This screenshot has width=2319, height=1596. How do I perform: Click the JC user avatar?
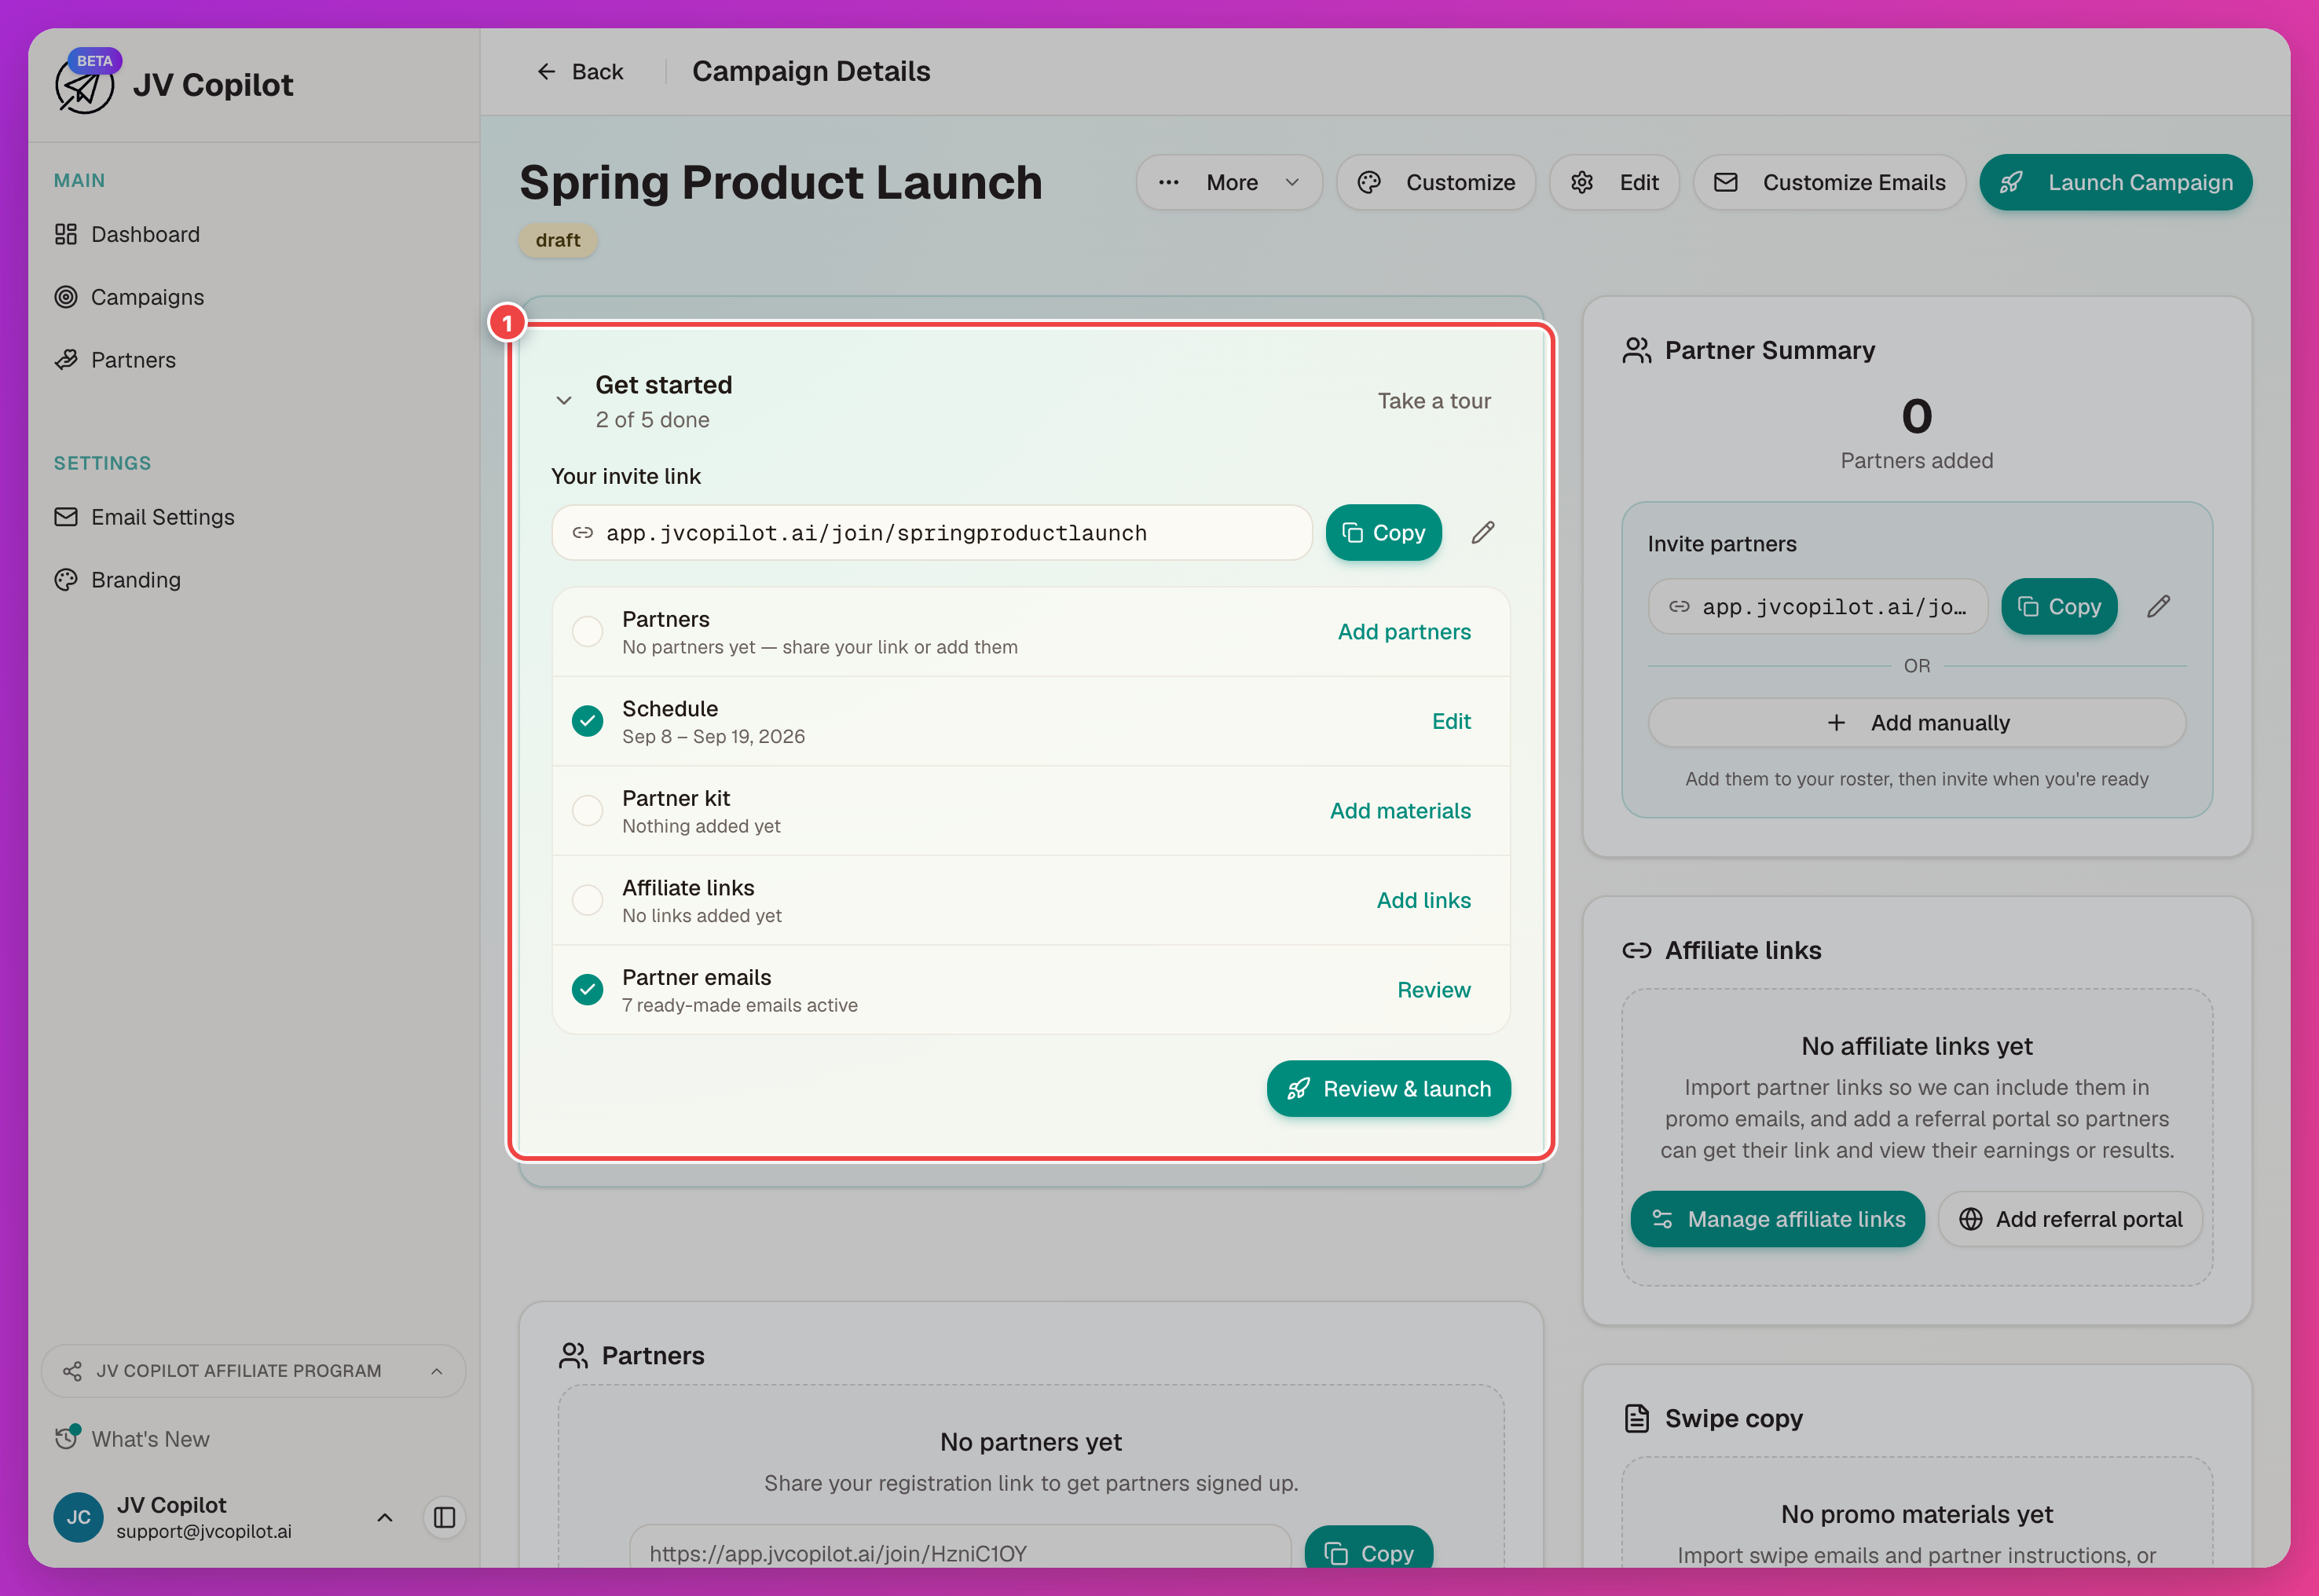pos(78,1517)
